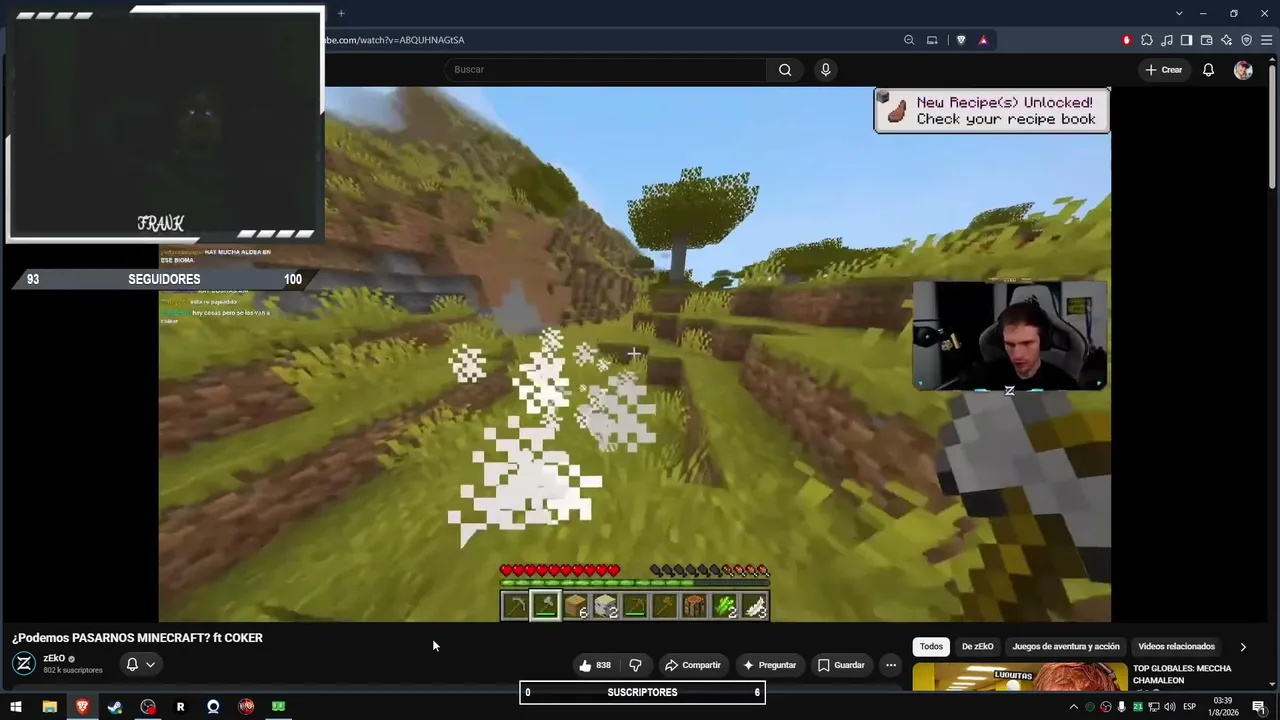
Task: Click the install app icon in address bar
Action: 932,40
